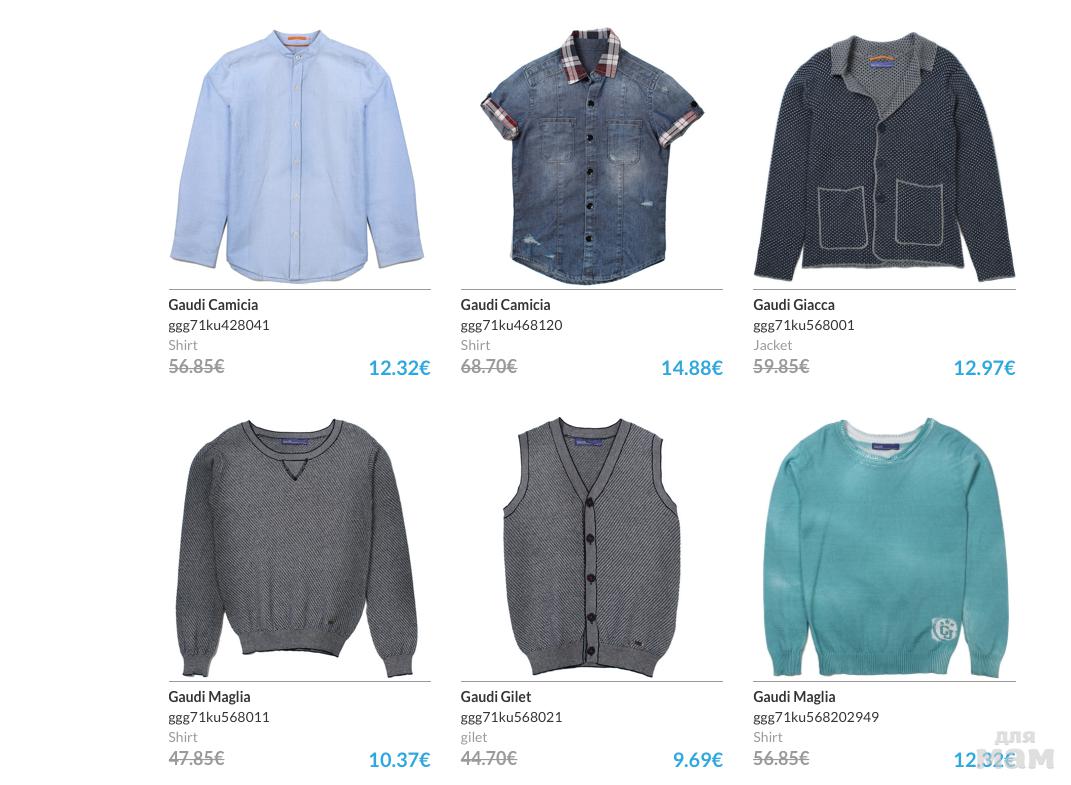This screenshot has width=1071, height=785.
Task: Click the 14.88€ sale price
Action: pyautogui.click(x=691, y=368)
